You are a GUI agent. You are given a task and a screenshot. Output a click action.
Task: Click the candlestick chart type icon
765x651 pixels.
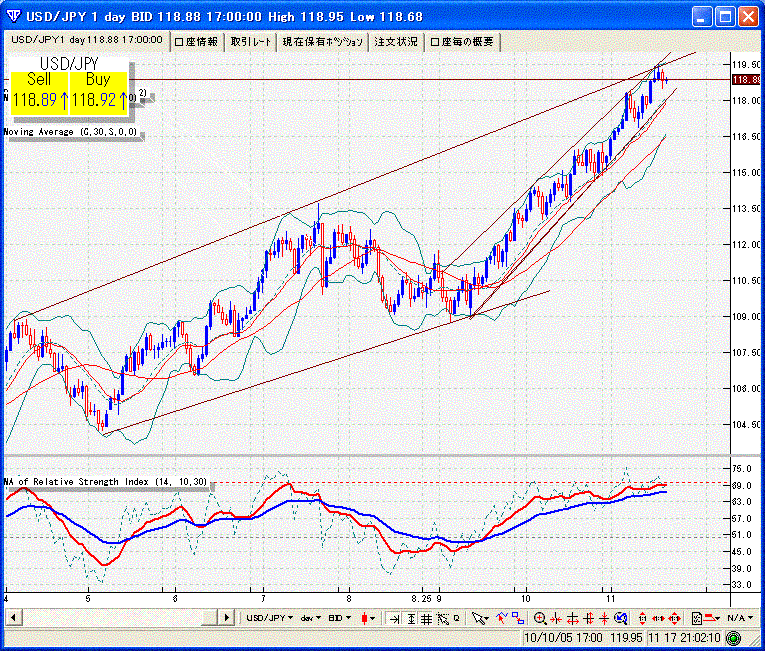[x=367, y=618]
